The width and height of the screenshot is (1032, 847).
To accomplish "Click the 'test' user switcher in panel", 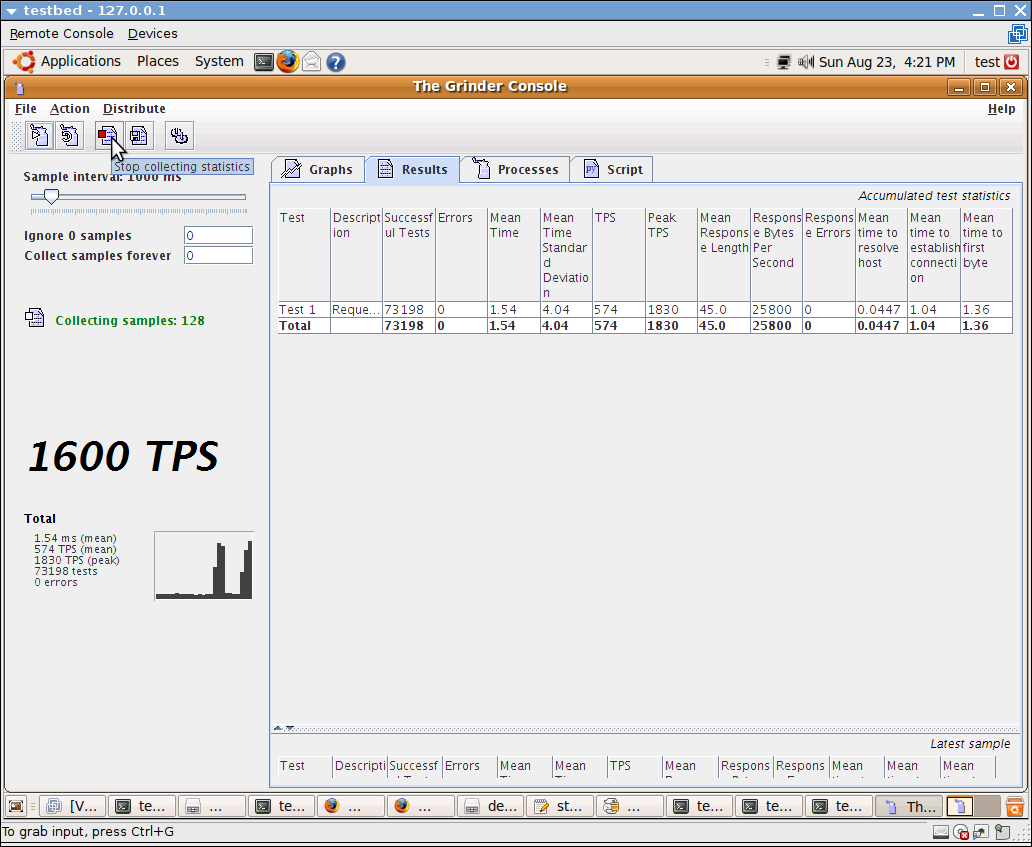I will pos(987,62).
